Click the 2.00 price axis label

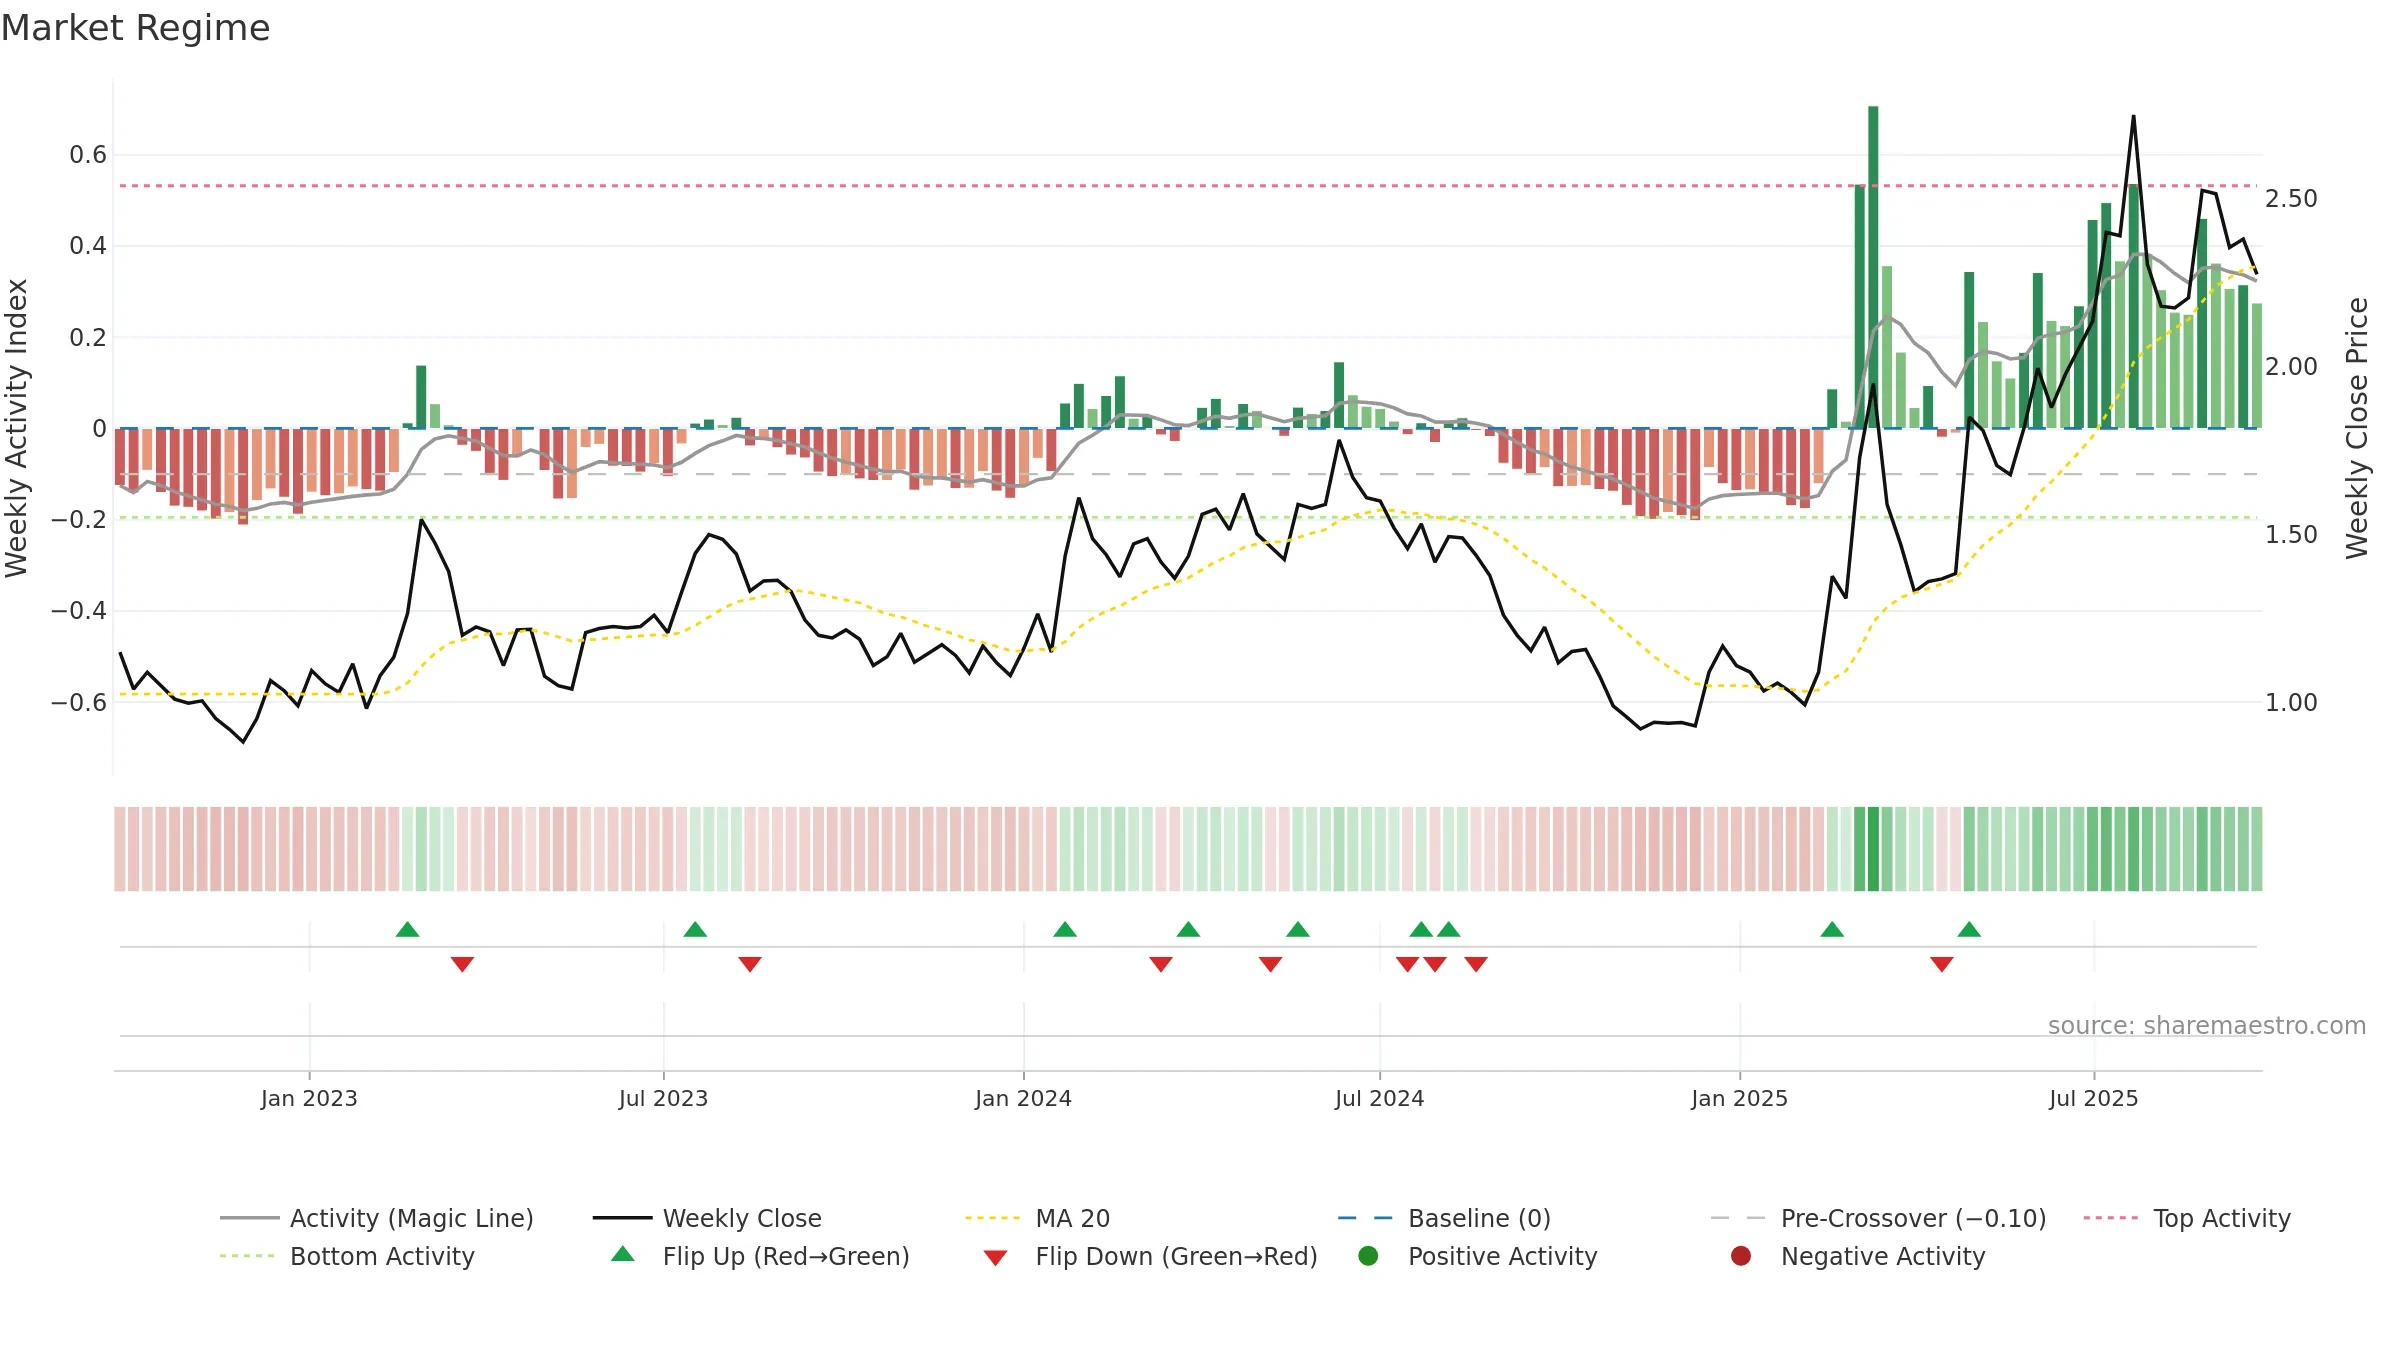(2291, 366)
